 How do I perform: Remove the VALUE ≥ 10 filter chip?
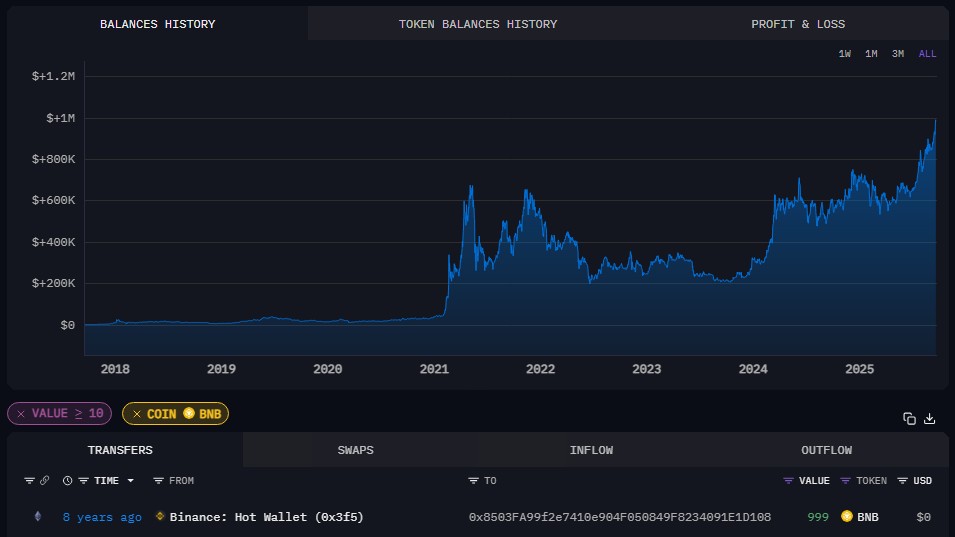tap(21, 414)
